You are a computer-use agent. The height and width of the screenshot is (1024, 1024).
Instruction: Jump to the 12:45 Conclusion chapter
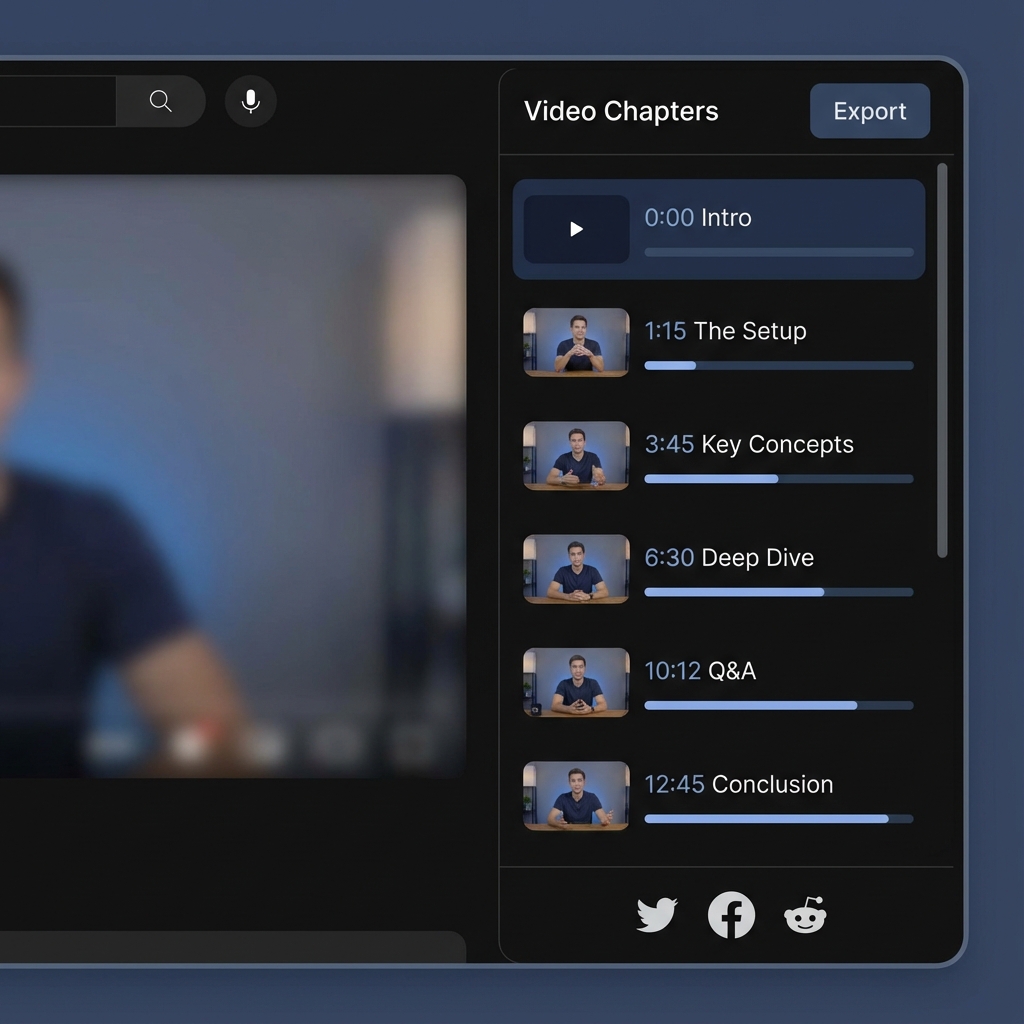point(738,784)
